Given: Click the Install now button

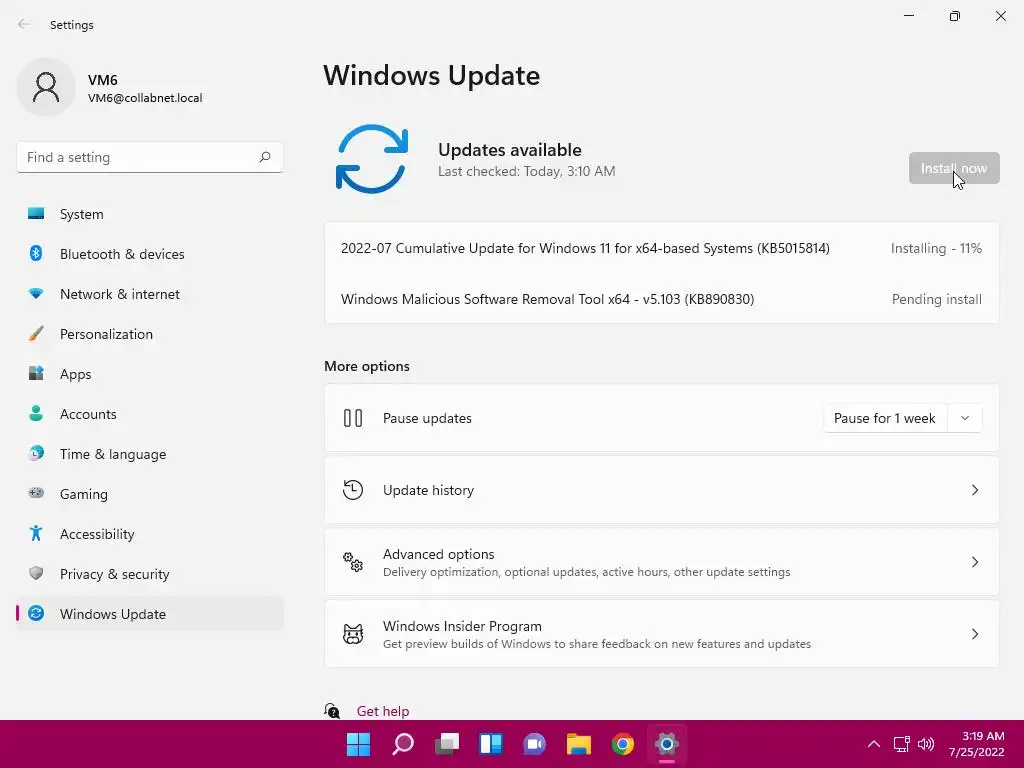Looking at the screenshot, I should pyautogui.click(x=954, y=168).
